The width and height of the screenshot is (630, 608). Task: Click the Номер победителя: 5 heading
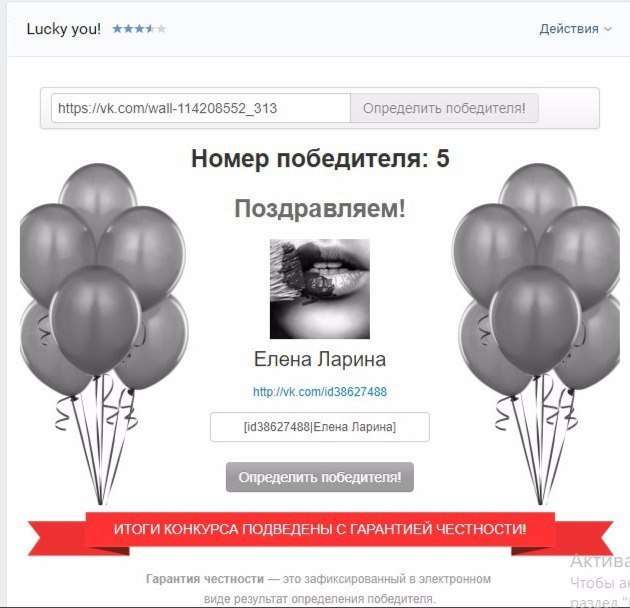[320, 158]
